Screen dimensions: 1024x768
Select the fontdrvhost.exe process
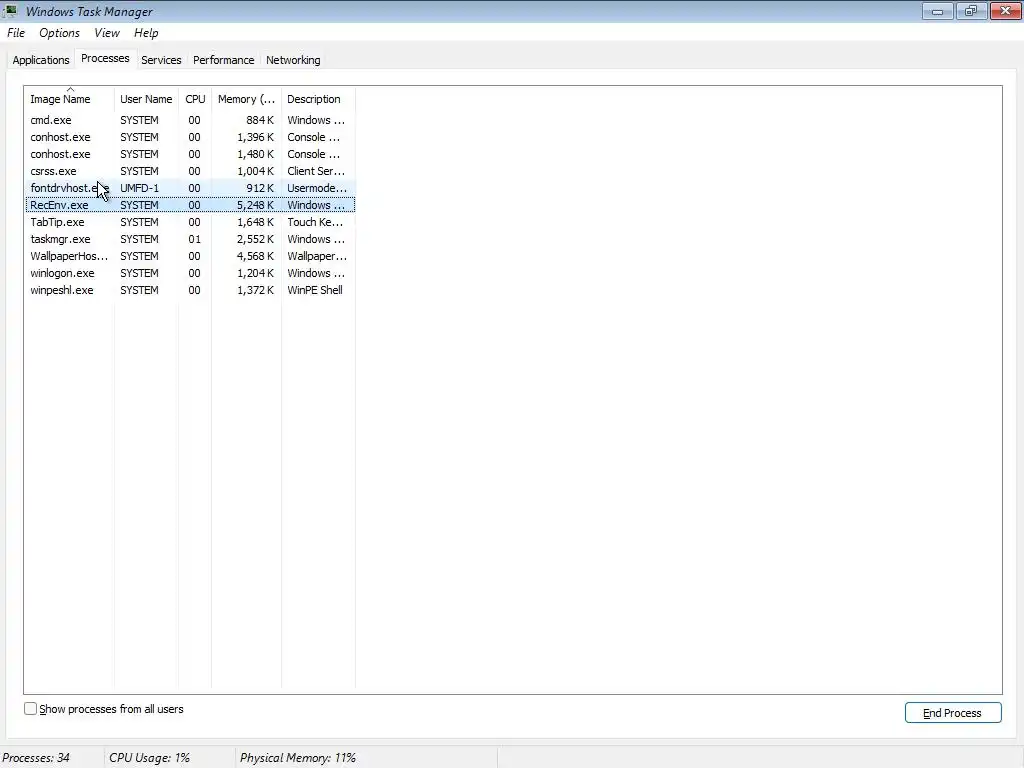190,188
